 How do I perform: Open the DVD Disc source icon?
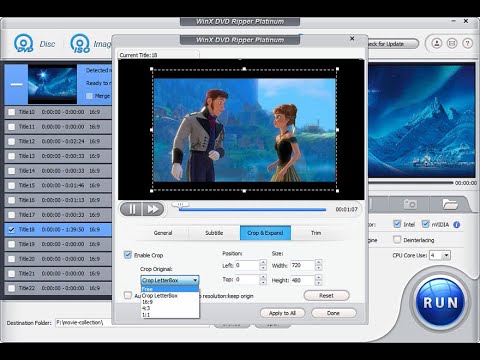[24, 43]
